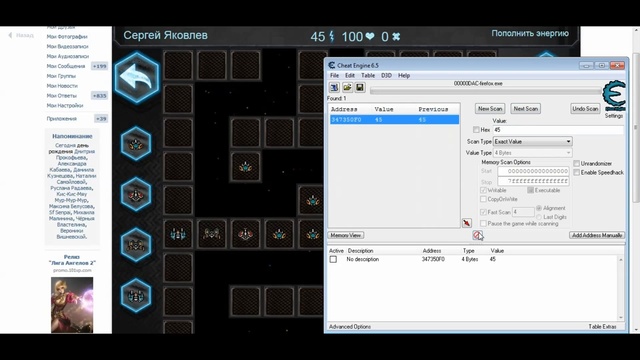Toggle the CopyOnWrite checkbox
The height and width of the screenshot is (360, 640).
pos(483,199)
